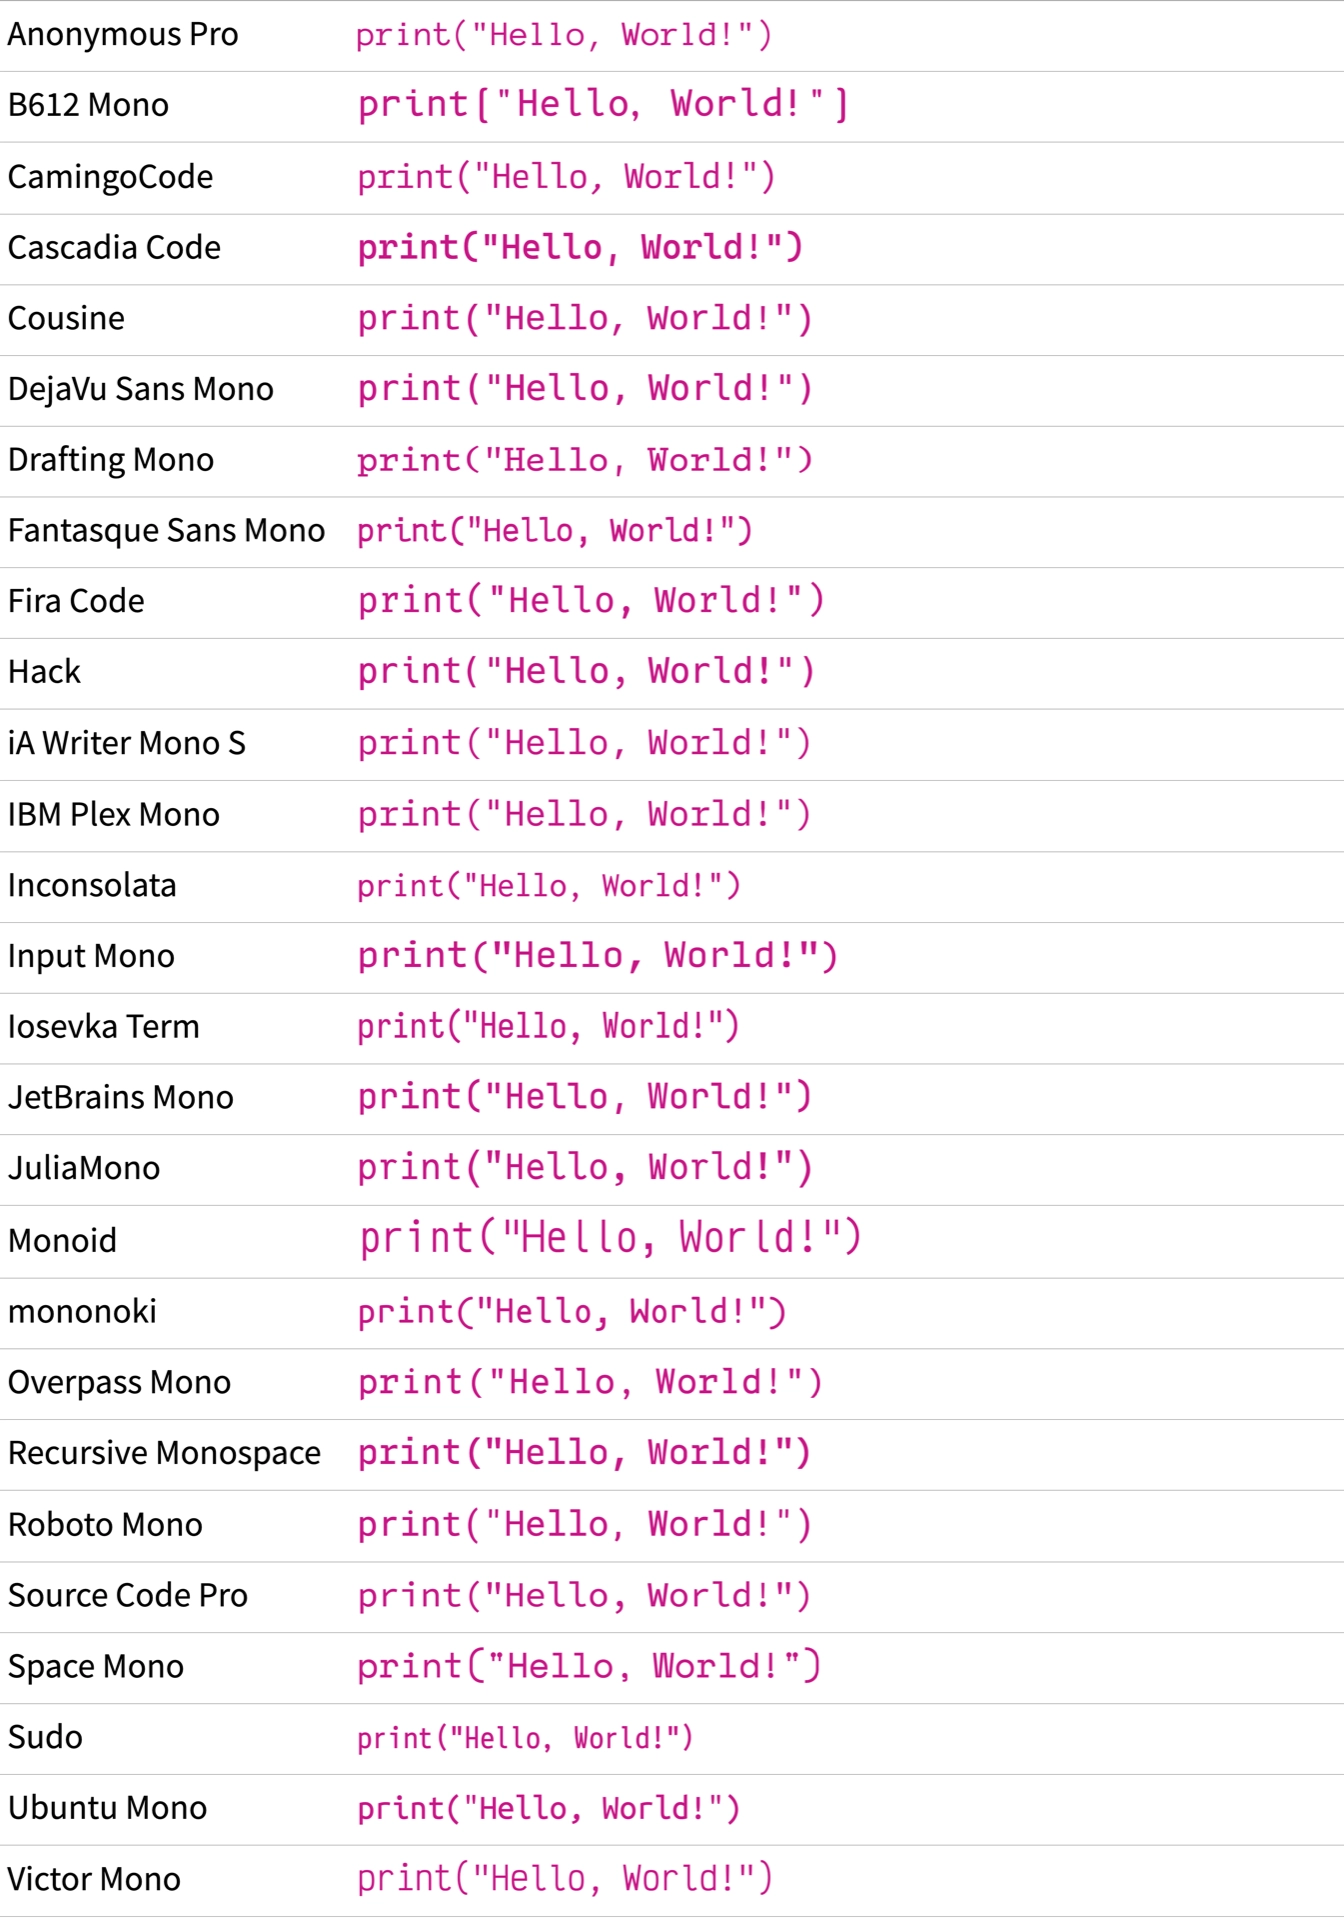Click the Space Mono code sample
The image size is (1344, 1920).
(589, 1667)
